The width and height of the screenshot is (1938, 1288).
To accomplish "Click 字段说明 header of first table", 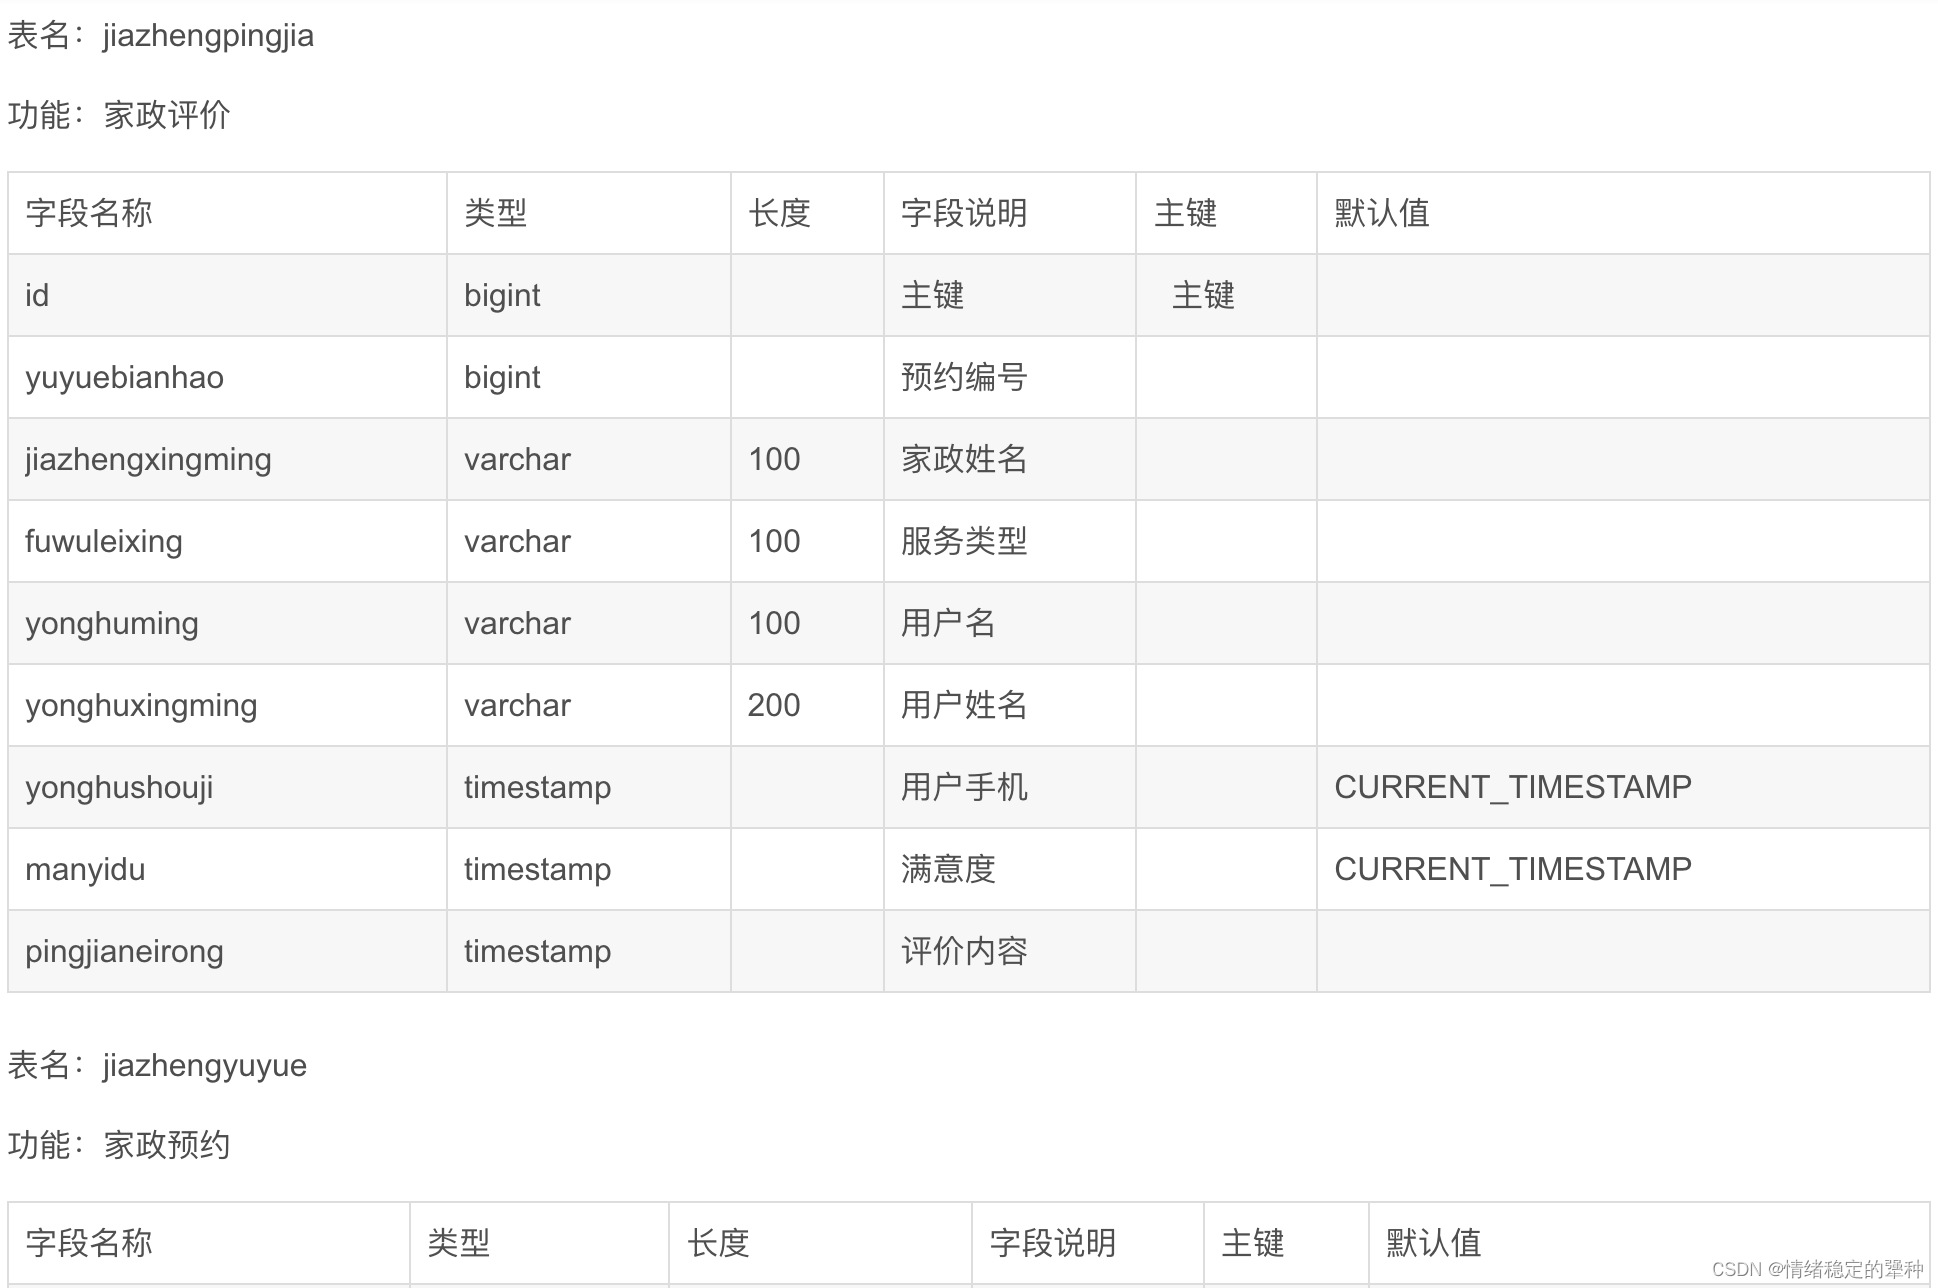I will (964, 213).
